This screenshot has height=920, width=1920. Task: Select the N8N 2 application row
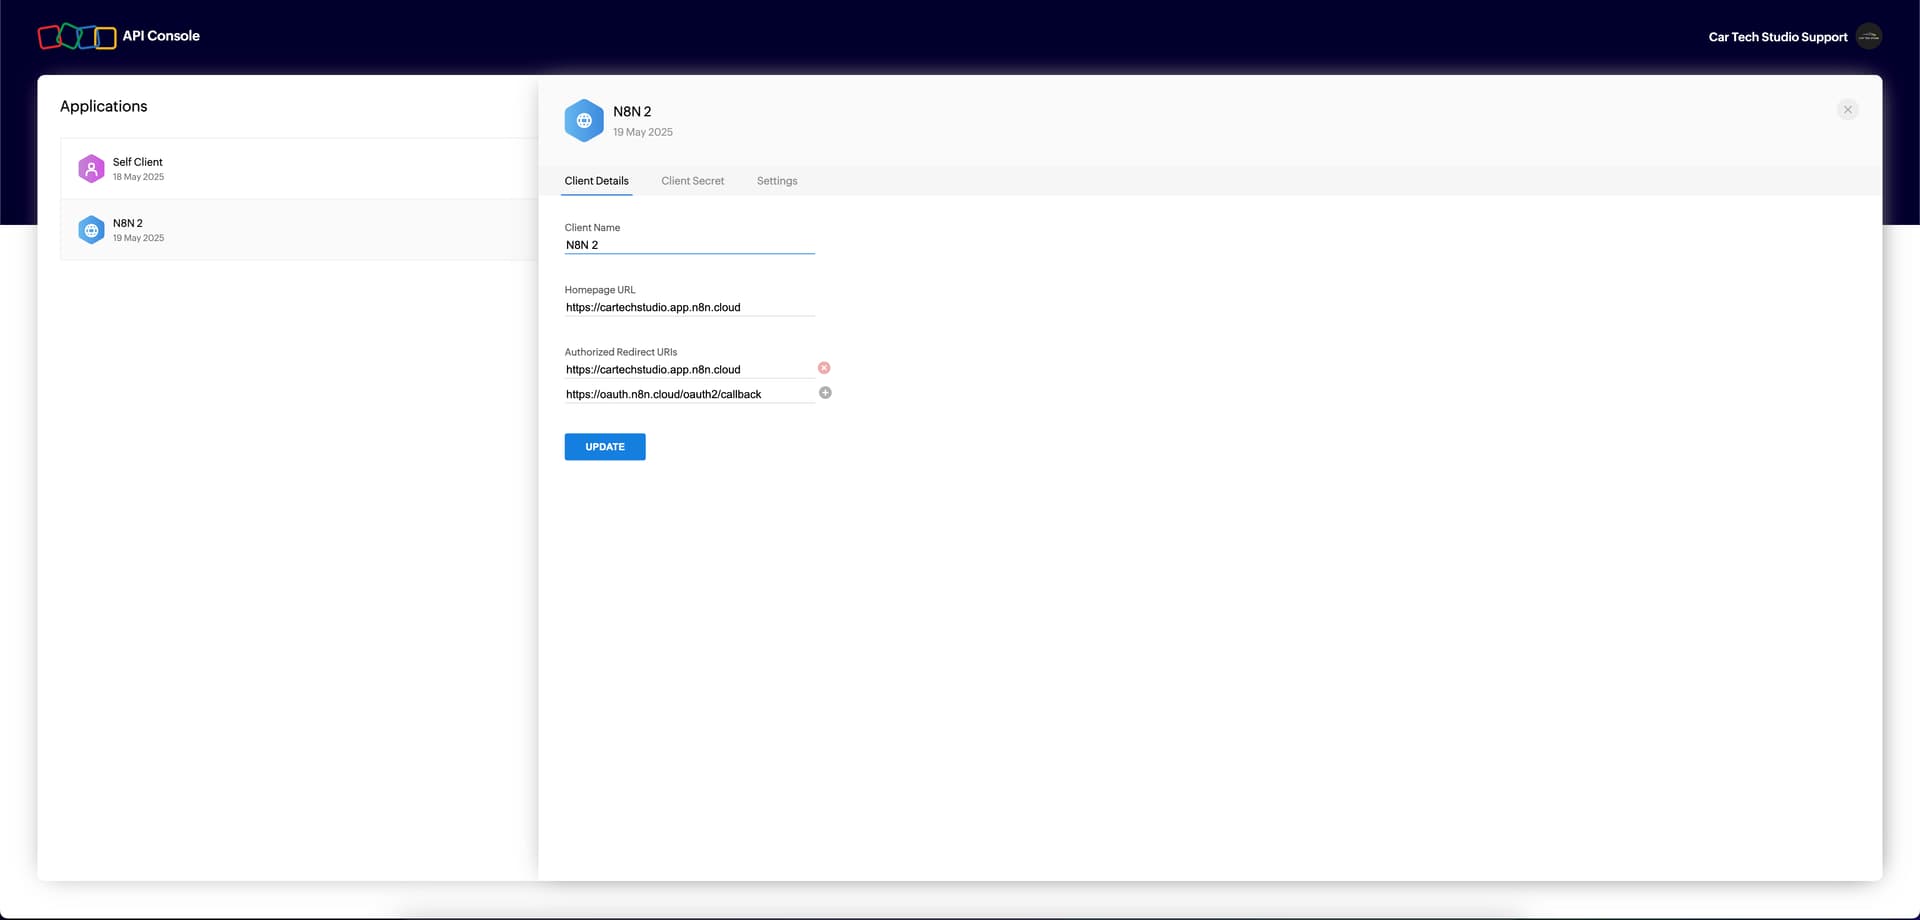[299, 230]
